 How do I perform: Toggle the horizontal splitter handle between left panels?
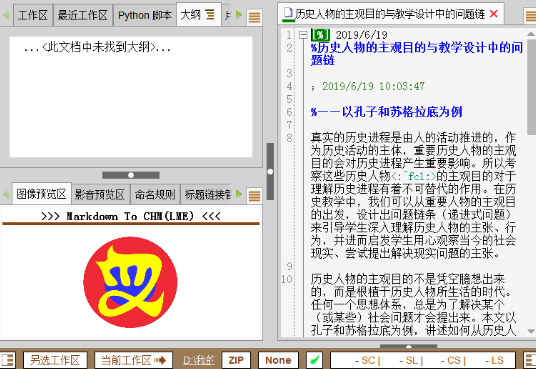point(131,175)
